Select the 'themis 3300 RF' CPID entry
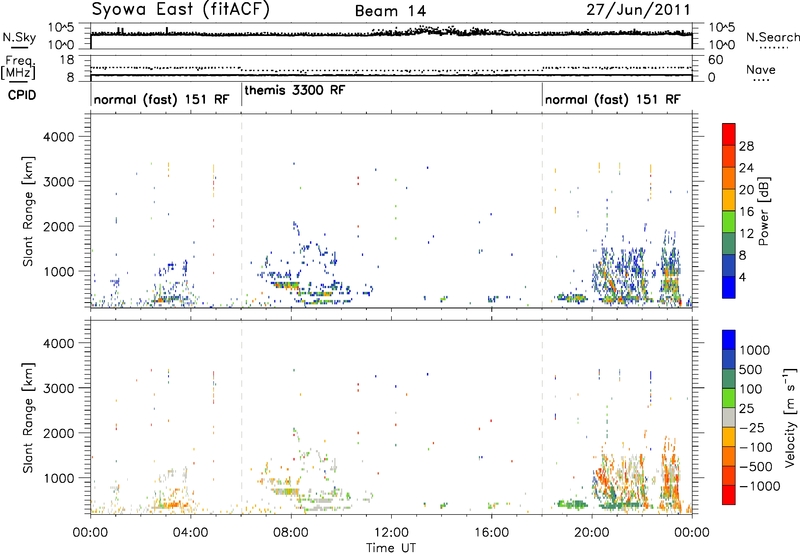The image size is (800, 554). pyautogui.click(x=295, y=90)
